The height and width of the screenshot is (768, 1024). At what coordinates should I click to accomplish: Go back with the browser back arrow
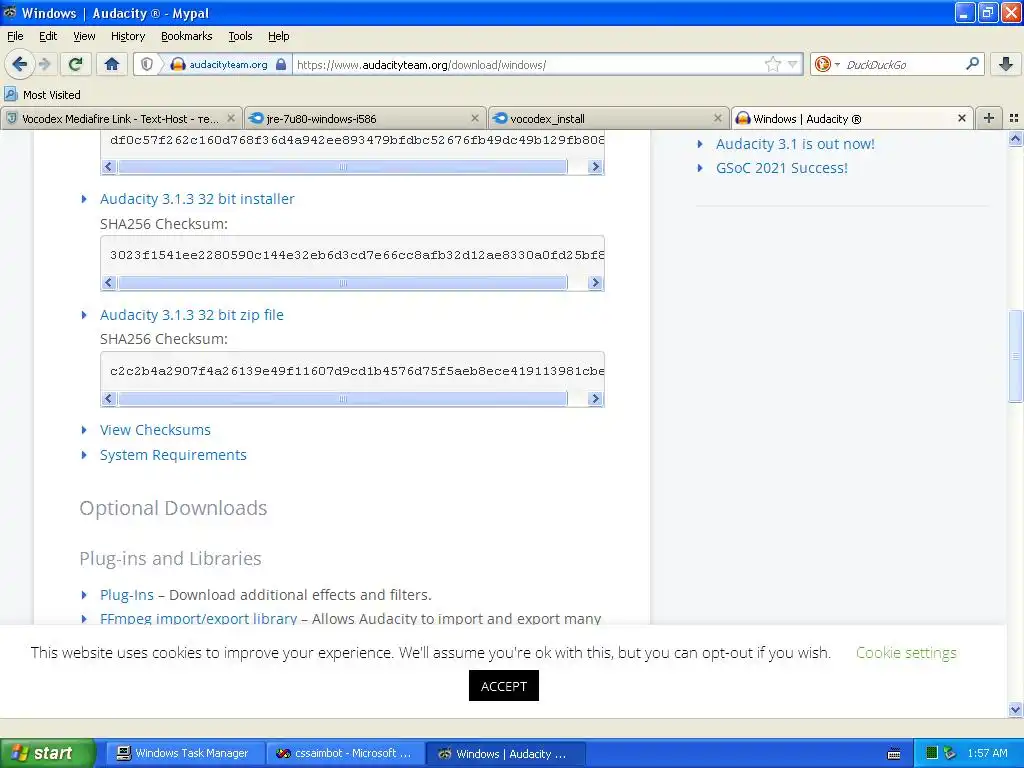(x=19, y=64)
